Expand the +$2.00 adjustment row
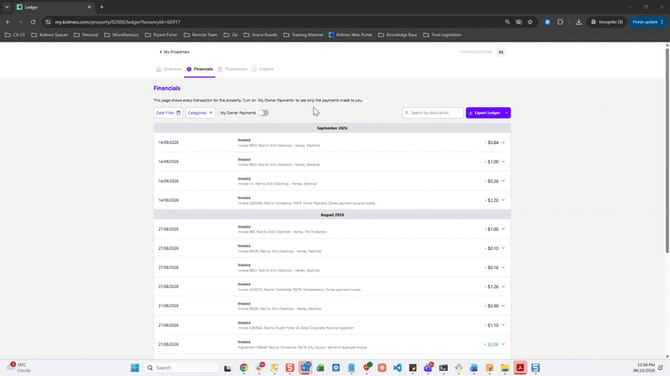Screen dimensions: 670x376 [x=503, y=344]
